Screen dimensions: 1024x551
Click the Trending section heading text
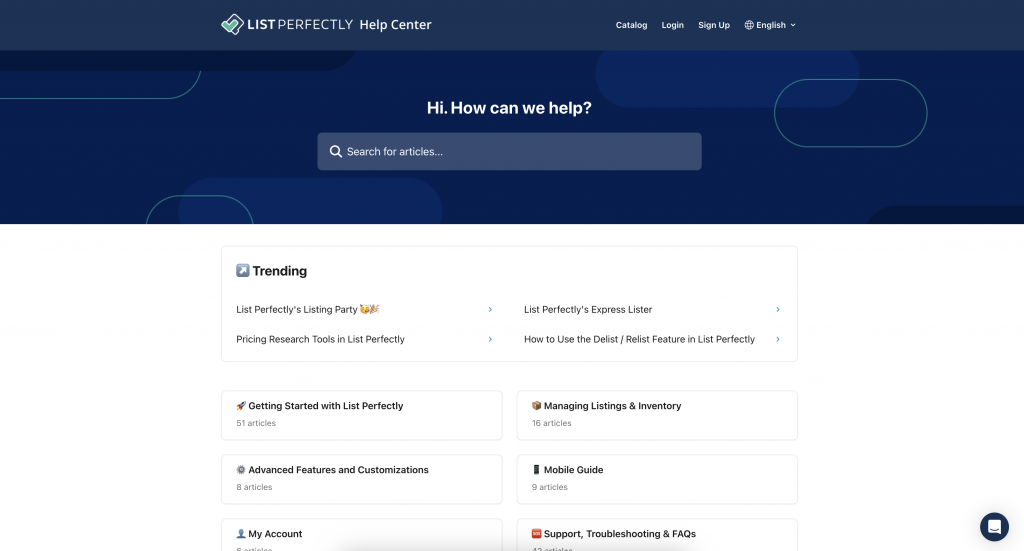pos(280,271)
